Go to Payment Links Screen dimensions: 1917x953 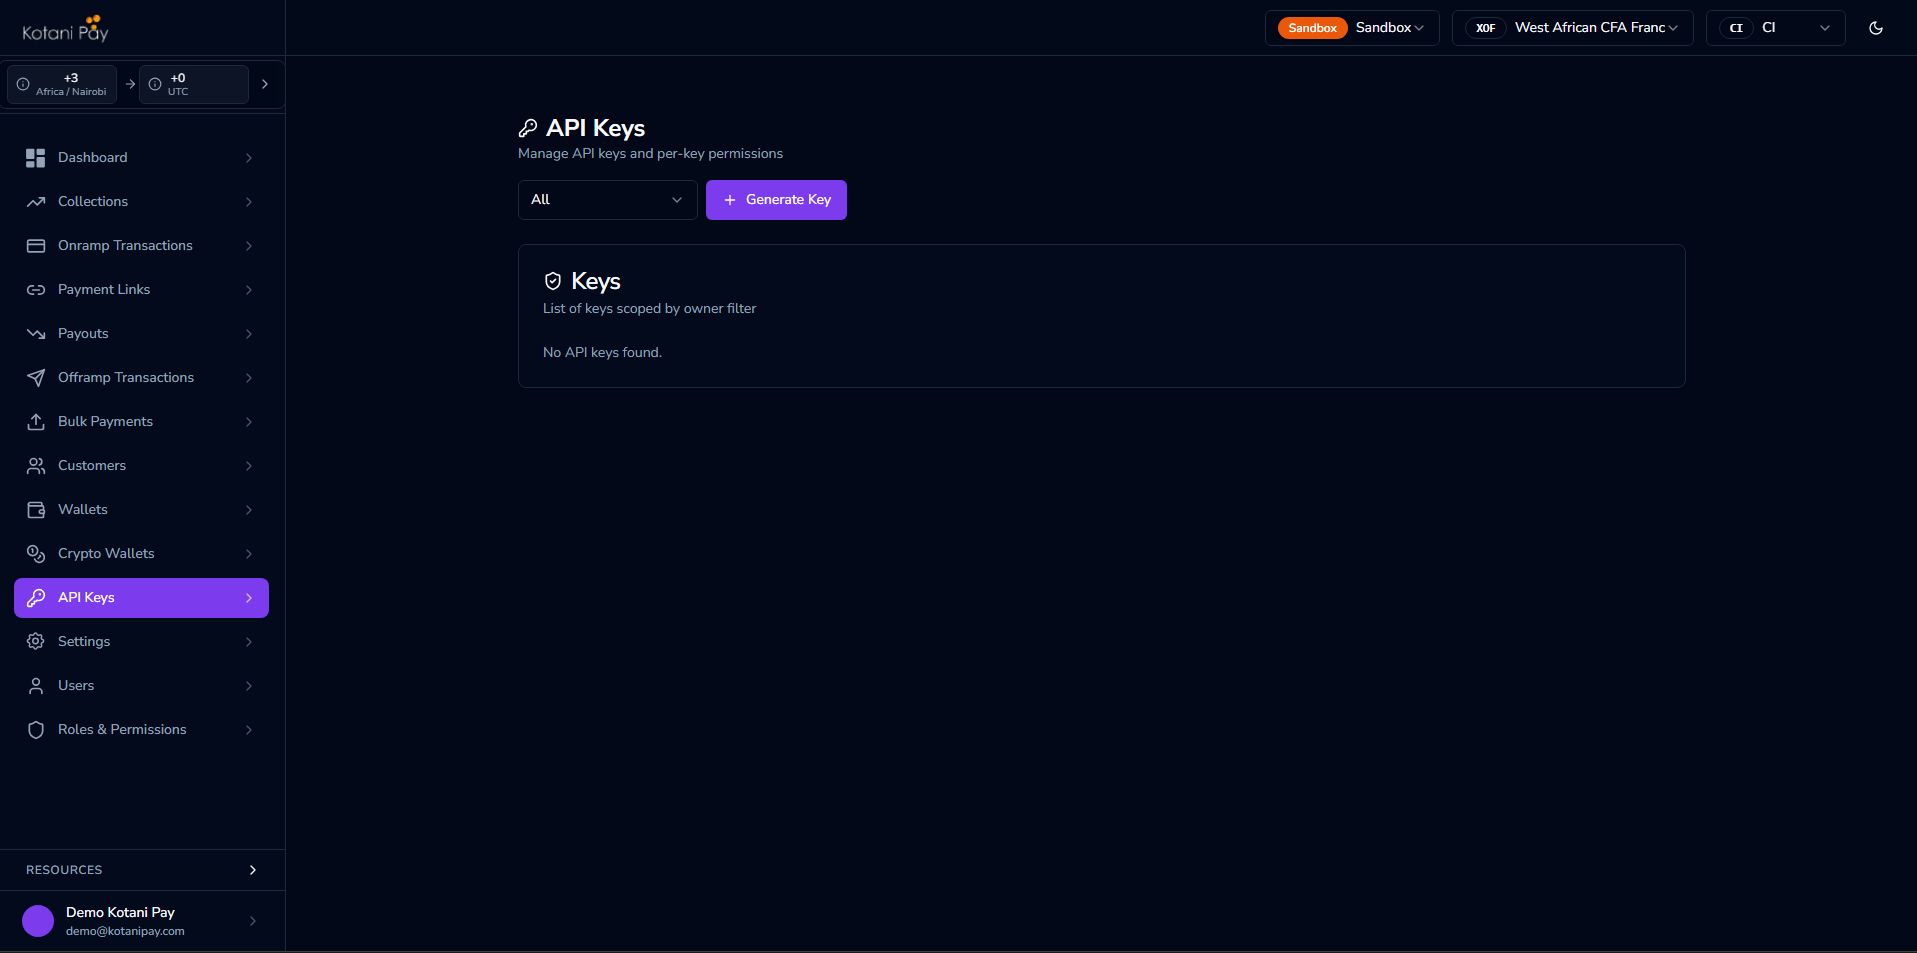click(x=141, y=290)
